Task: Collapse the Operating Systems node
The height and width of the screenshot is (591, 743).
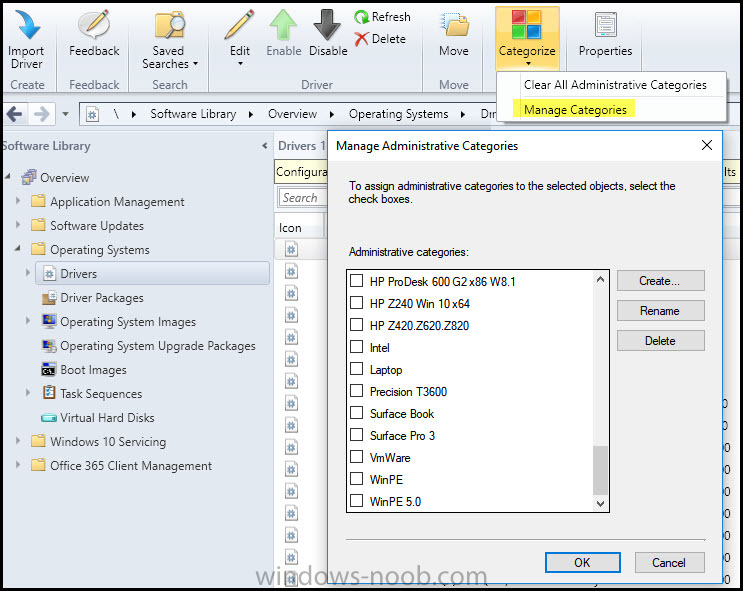Action: [x=18, y=248]
